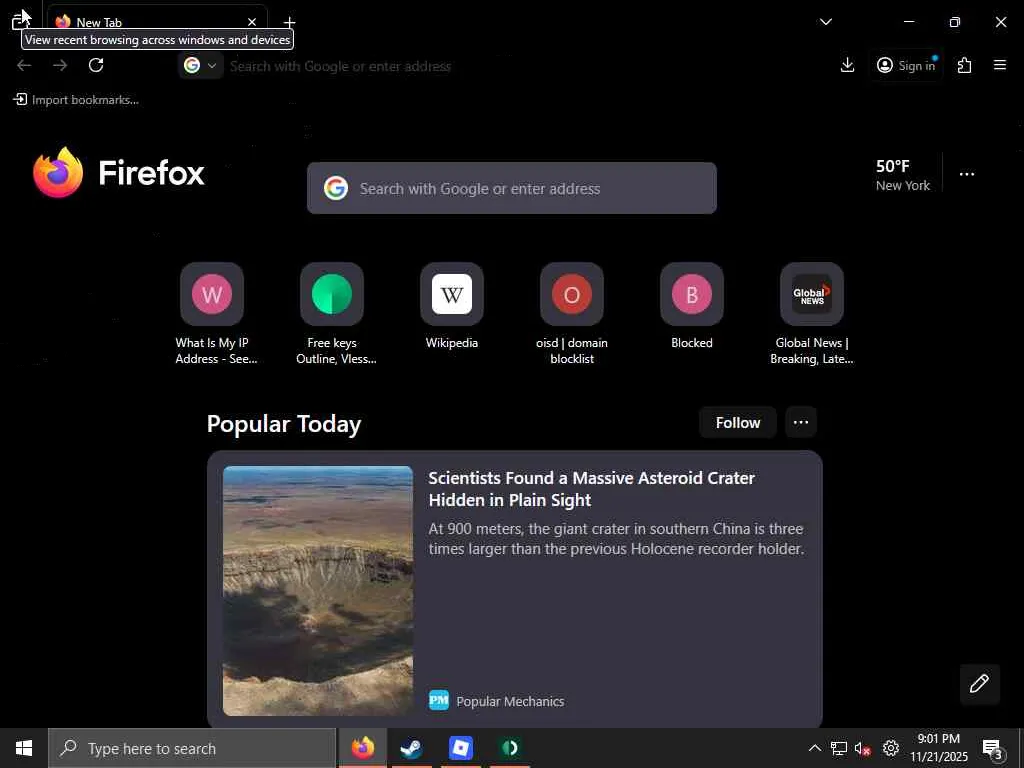Click the Popular Mechanics source label
Image resolution: width=1024 pixels, height=768 pixels.
[510, 701]
